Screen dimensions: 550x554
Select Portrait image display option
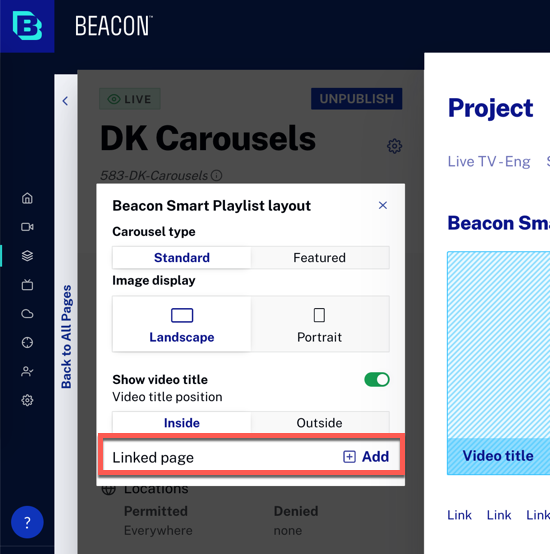[x=320, y=324]
